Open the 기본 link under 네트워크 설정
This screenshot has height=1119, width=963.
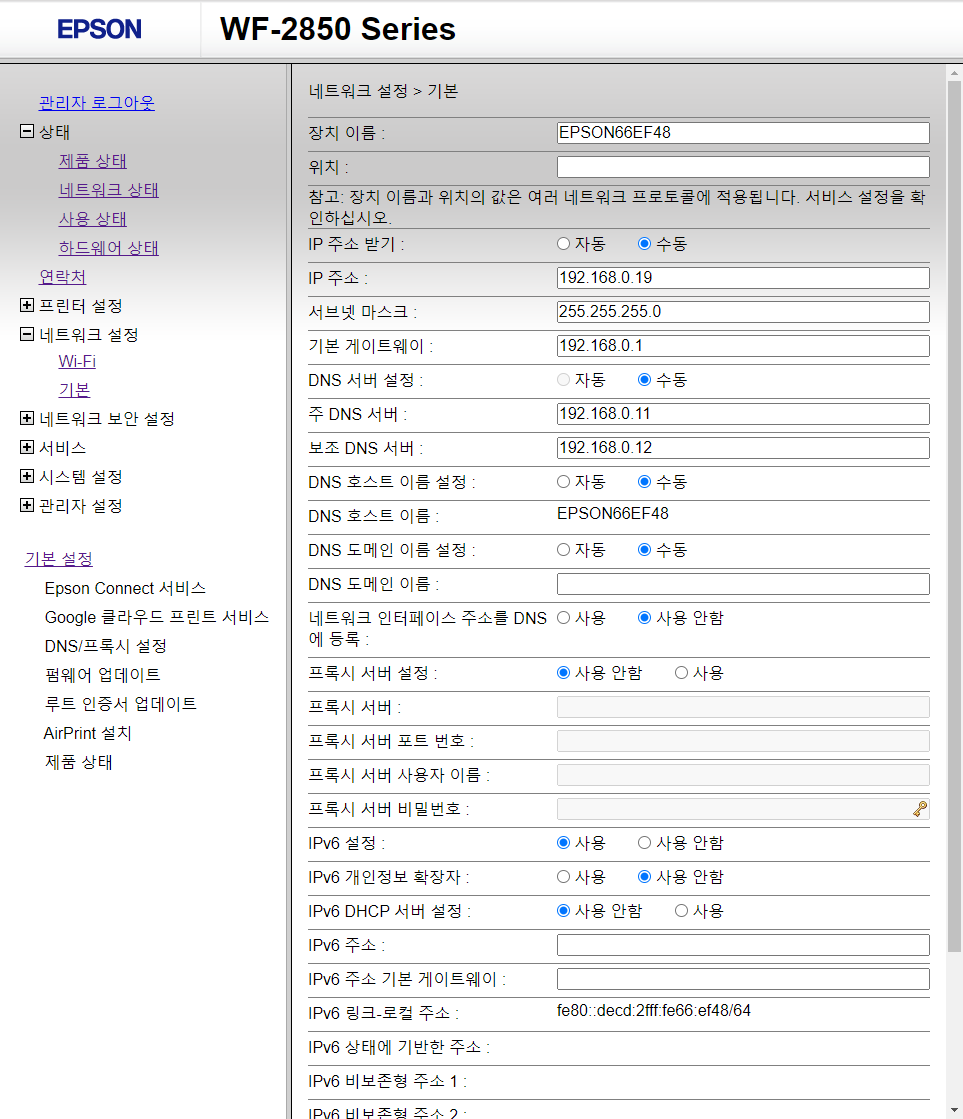pos(74,390)
